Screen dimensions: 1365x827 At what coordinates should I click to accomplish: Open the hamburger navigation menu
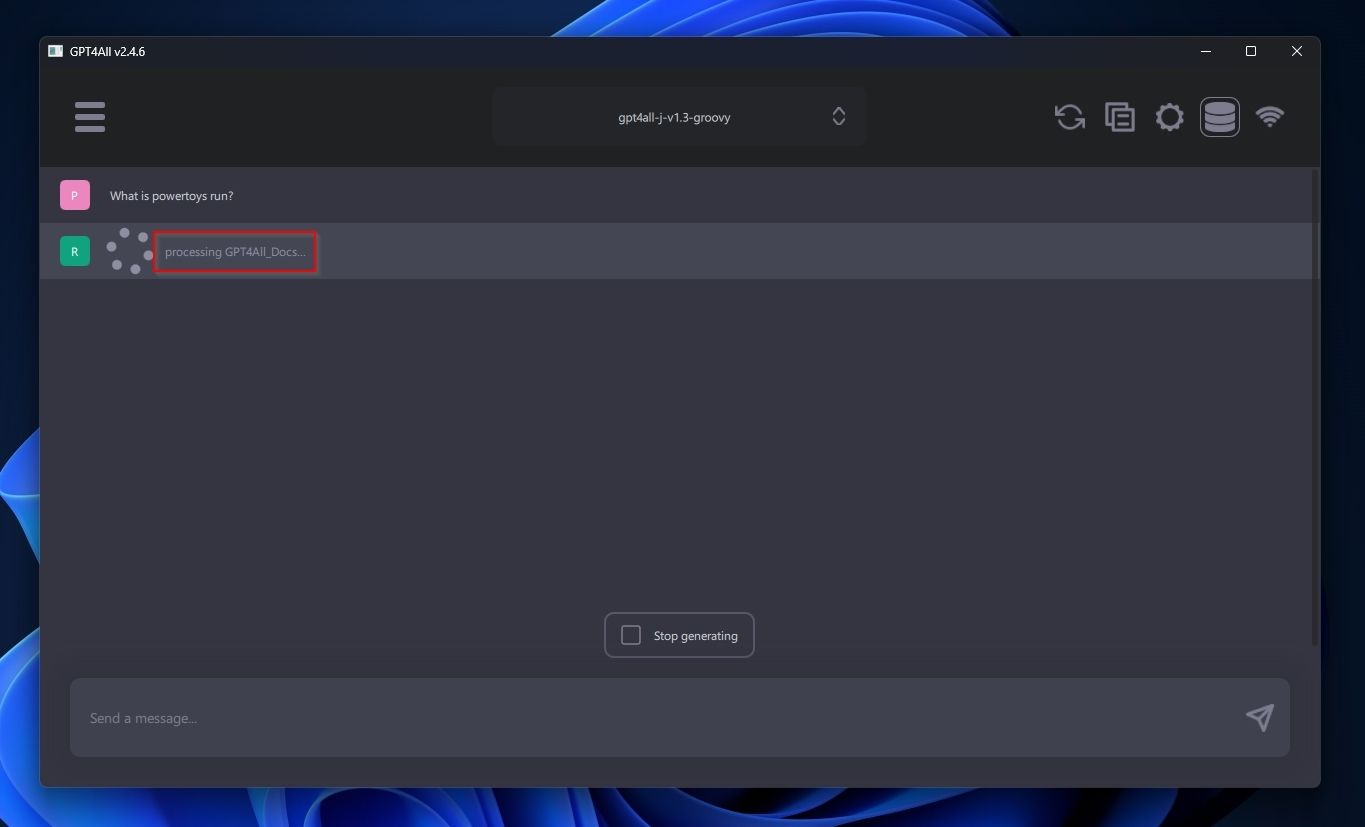pos(89,117)
